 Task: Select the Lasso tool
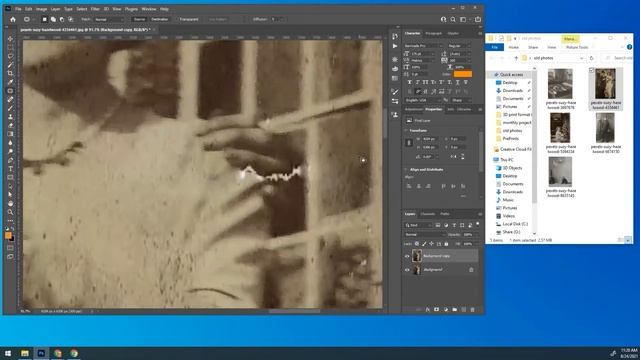click(x=10, y=56)
